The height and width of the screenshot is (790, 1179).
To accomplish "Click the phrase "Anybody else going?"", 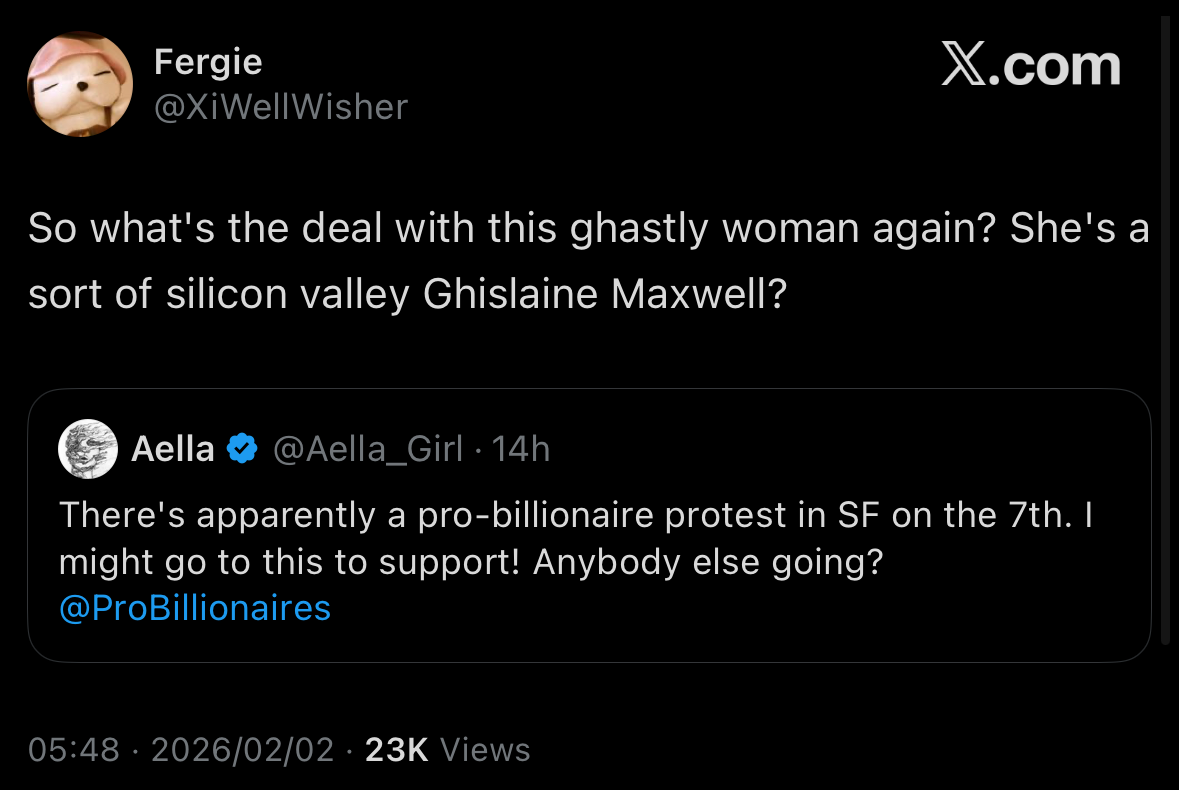I will pyautogui.click(x=708, y=562).
